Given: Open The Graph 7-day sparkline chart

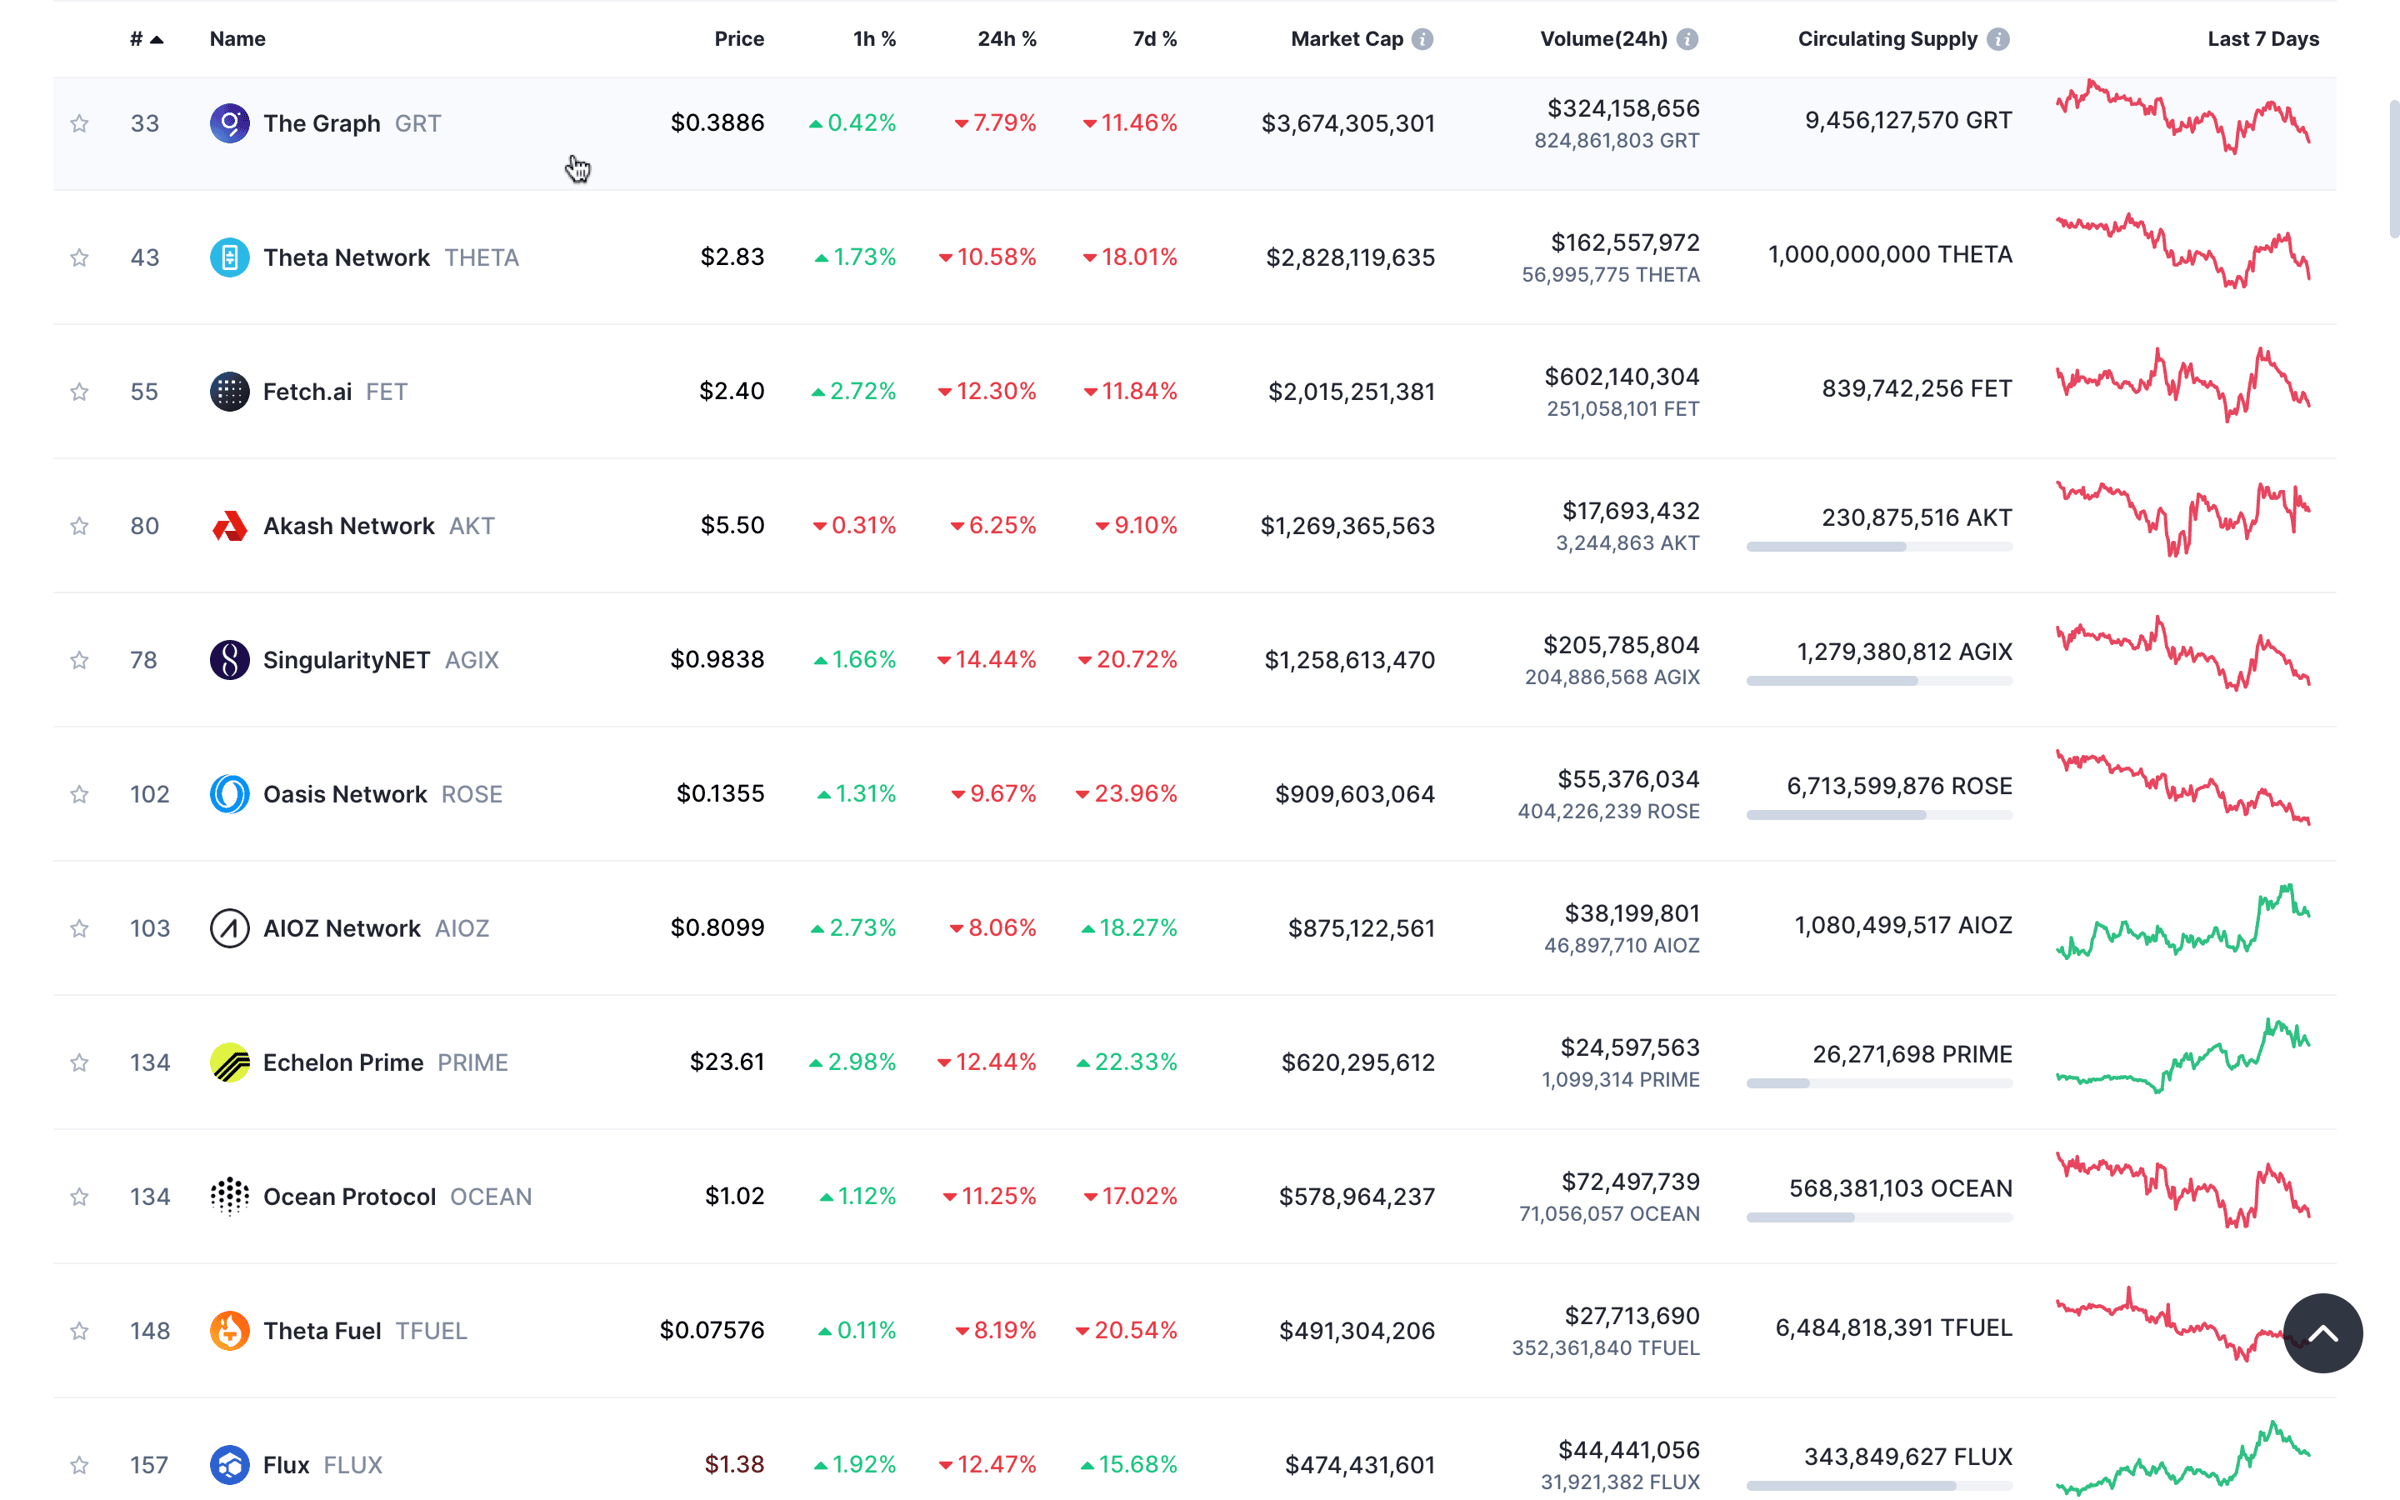Looking at the screenshot, I should [2183, 117].
